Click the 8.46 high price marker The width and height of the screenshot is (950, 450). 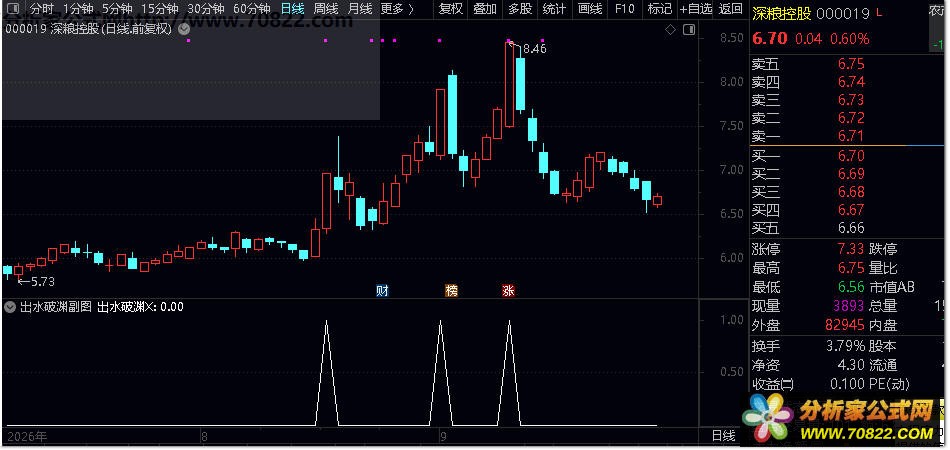tap(528, 48)
